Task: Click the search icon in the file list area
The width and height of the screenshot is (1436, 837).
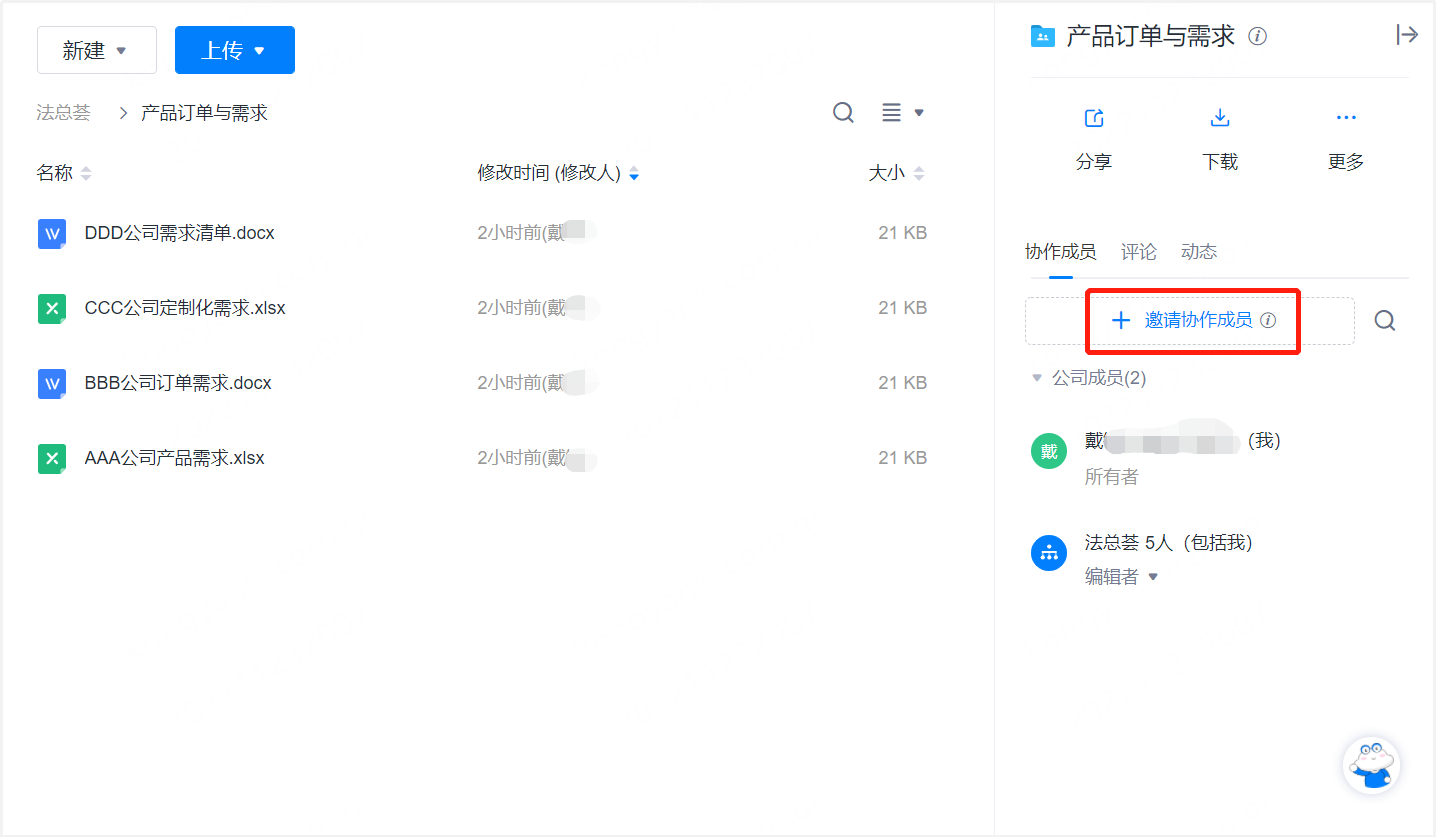Action: pos(843,112)
